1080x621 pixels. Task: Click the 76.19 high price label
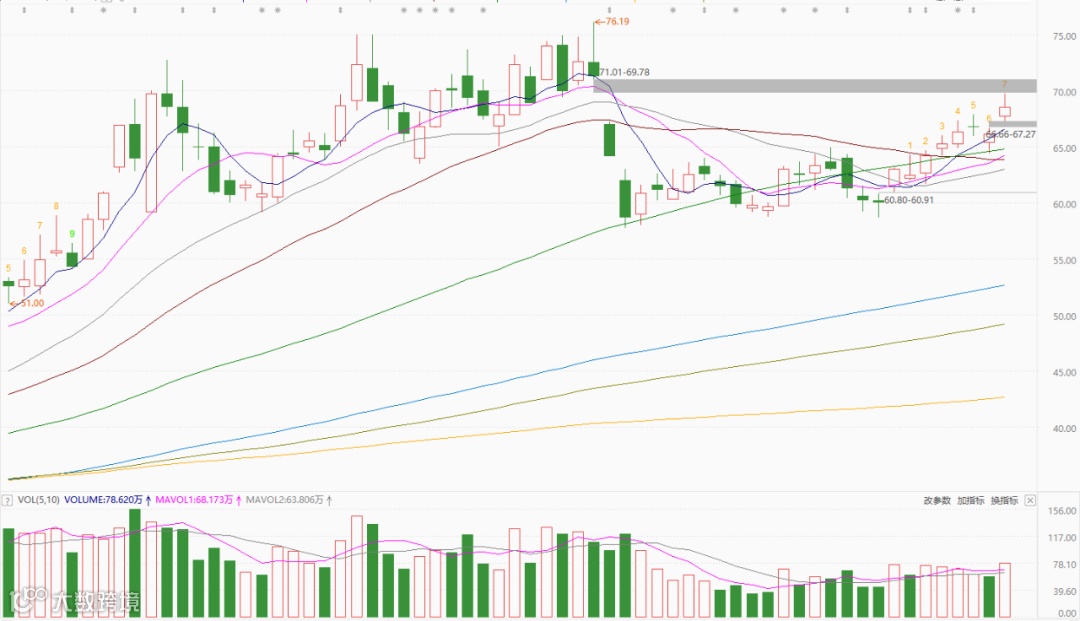[617, 21]
